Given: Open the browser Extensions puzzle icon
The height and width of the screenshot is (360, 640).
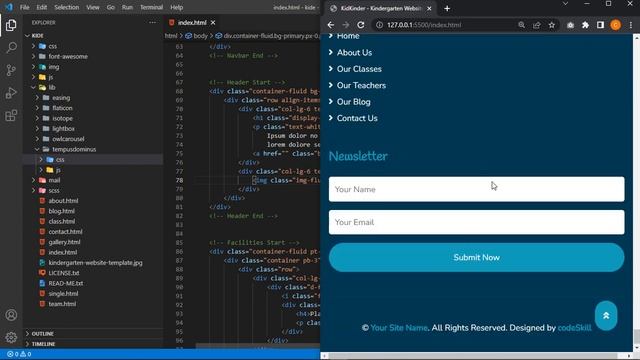Looking at the screenshot, I should 585,25.
